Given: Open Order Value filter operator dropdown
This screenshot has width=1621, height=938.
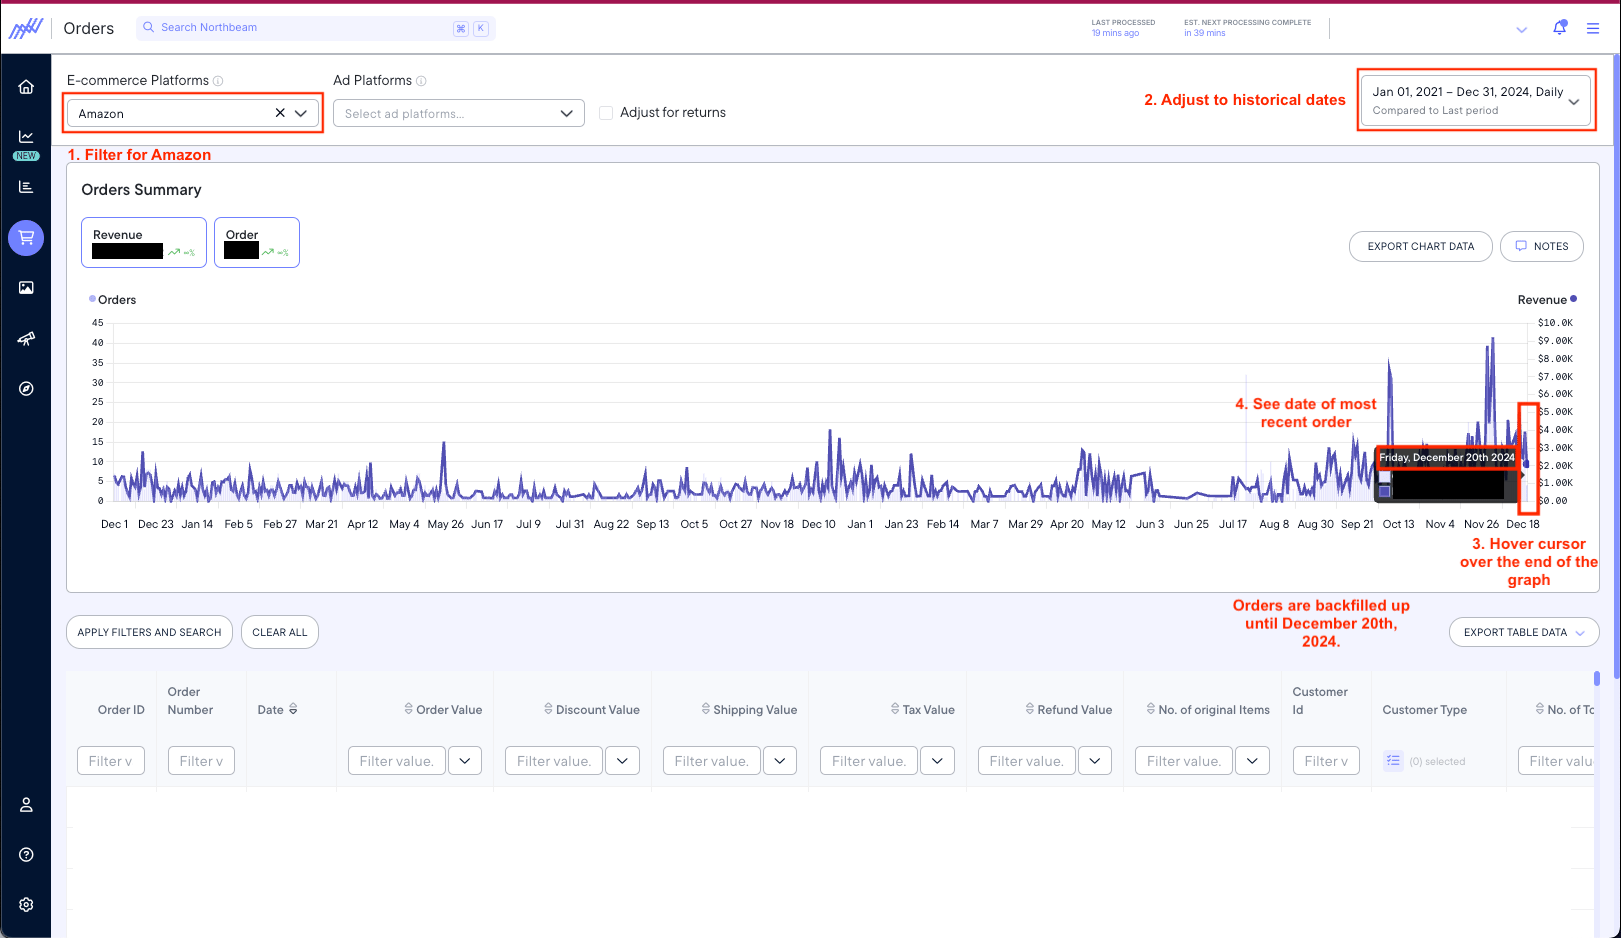Looking at the screenshot, I should (465, 761).
